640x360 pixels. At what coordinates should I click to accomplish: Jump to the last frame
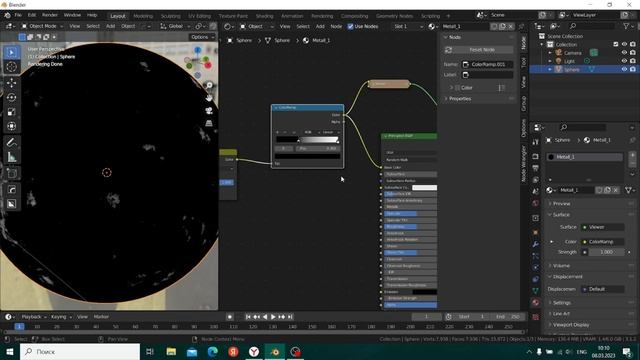click(x=290, y=317)
